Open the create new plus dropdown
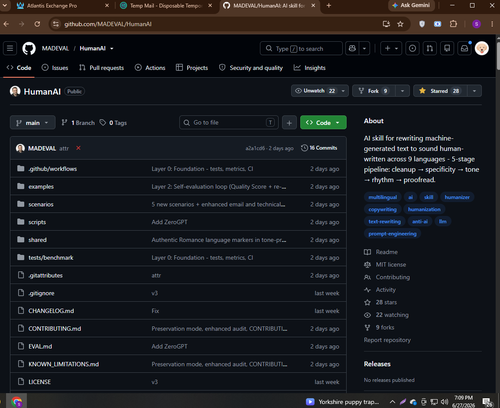The height and width of the screenshot is (408, 500). pyautogui.click(x=391, y=49)
